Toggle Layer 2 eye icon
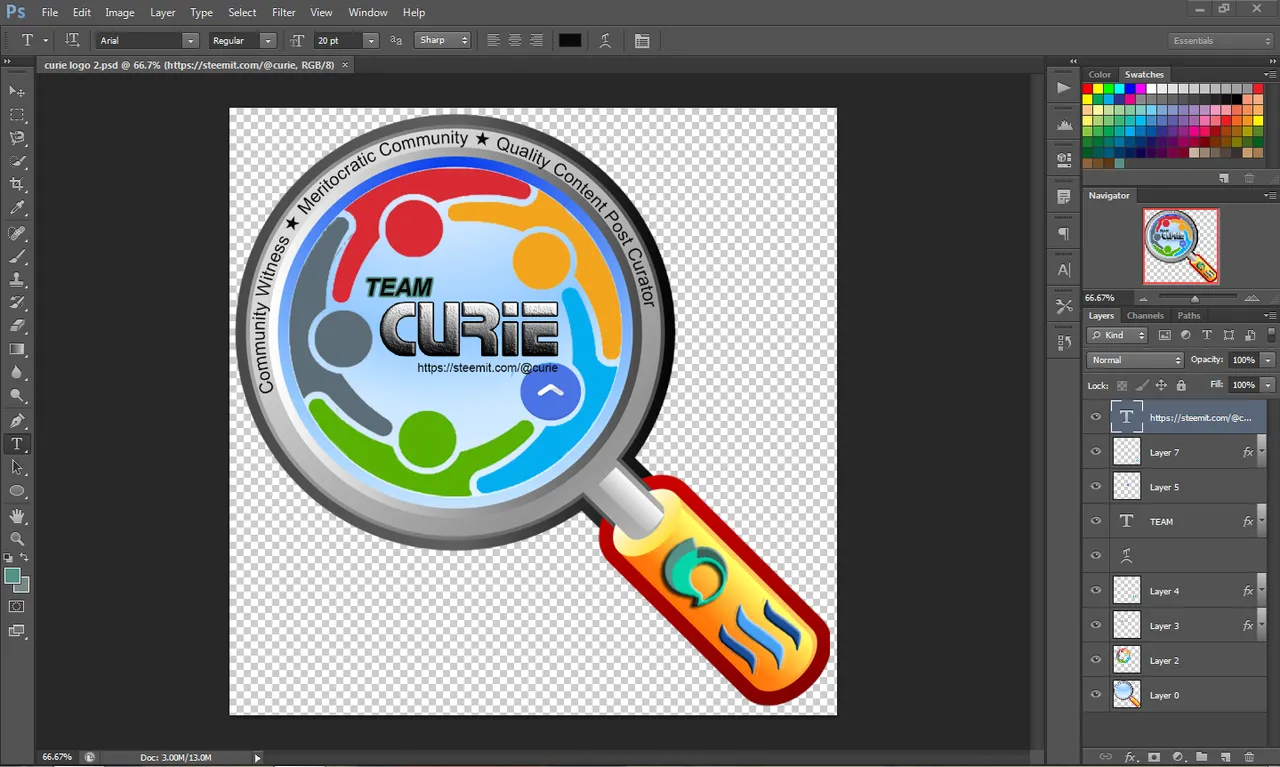This screenshot has height=767, width=1280. tap(1096, 660)
